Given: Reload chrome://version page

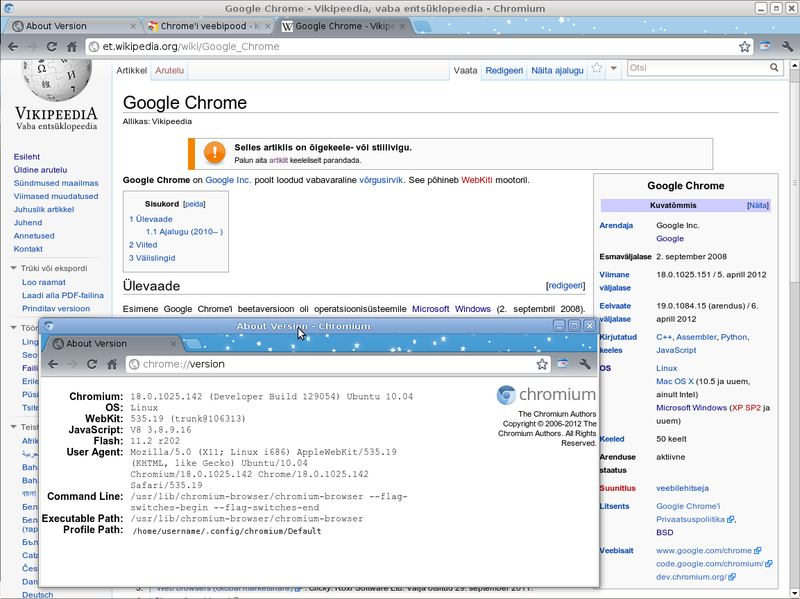Looking at the screenshot, I should 92,364.
